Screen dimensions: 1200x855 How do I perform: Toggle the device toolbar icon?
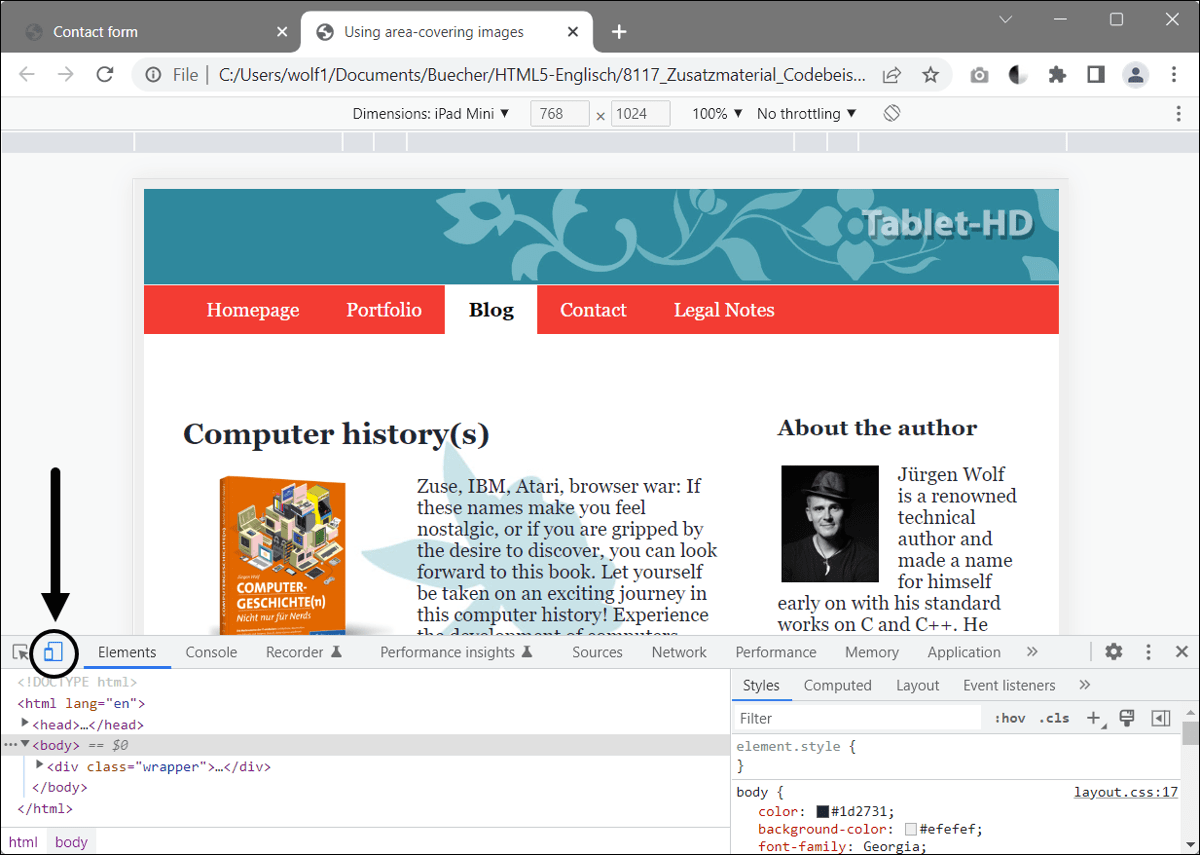point(53,652)
